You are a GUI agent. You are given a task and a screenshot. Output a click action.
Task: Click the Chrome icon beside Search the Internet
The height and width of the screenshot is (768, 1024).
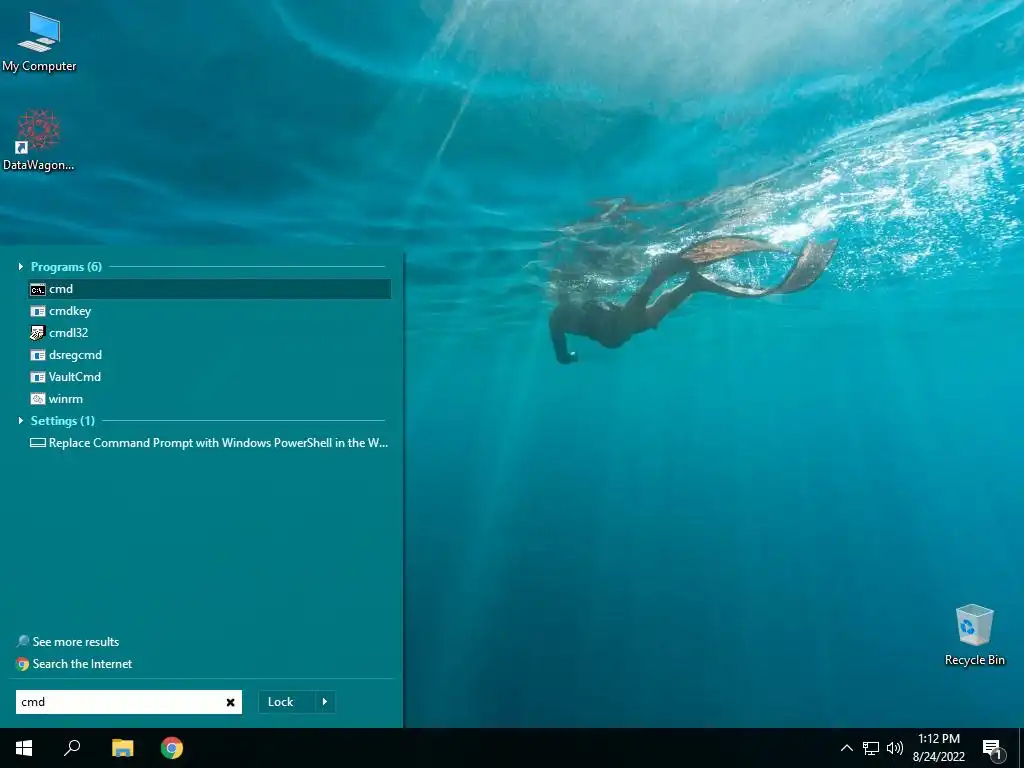[23, 664]
